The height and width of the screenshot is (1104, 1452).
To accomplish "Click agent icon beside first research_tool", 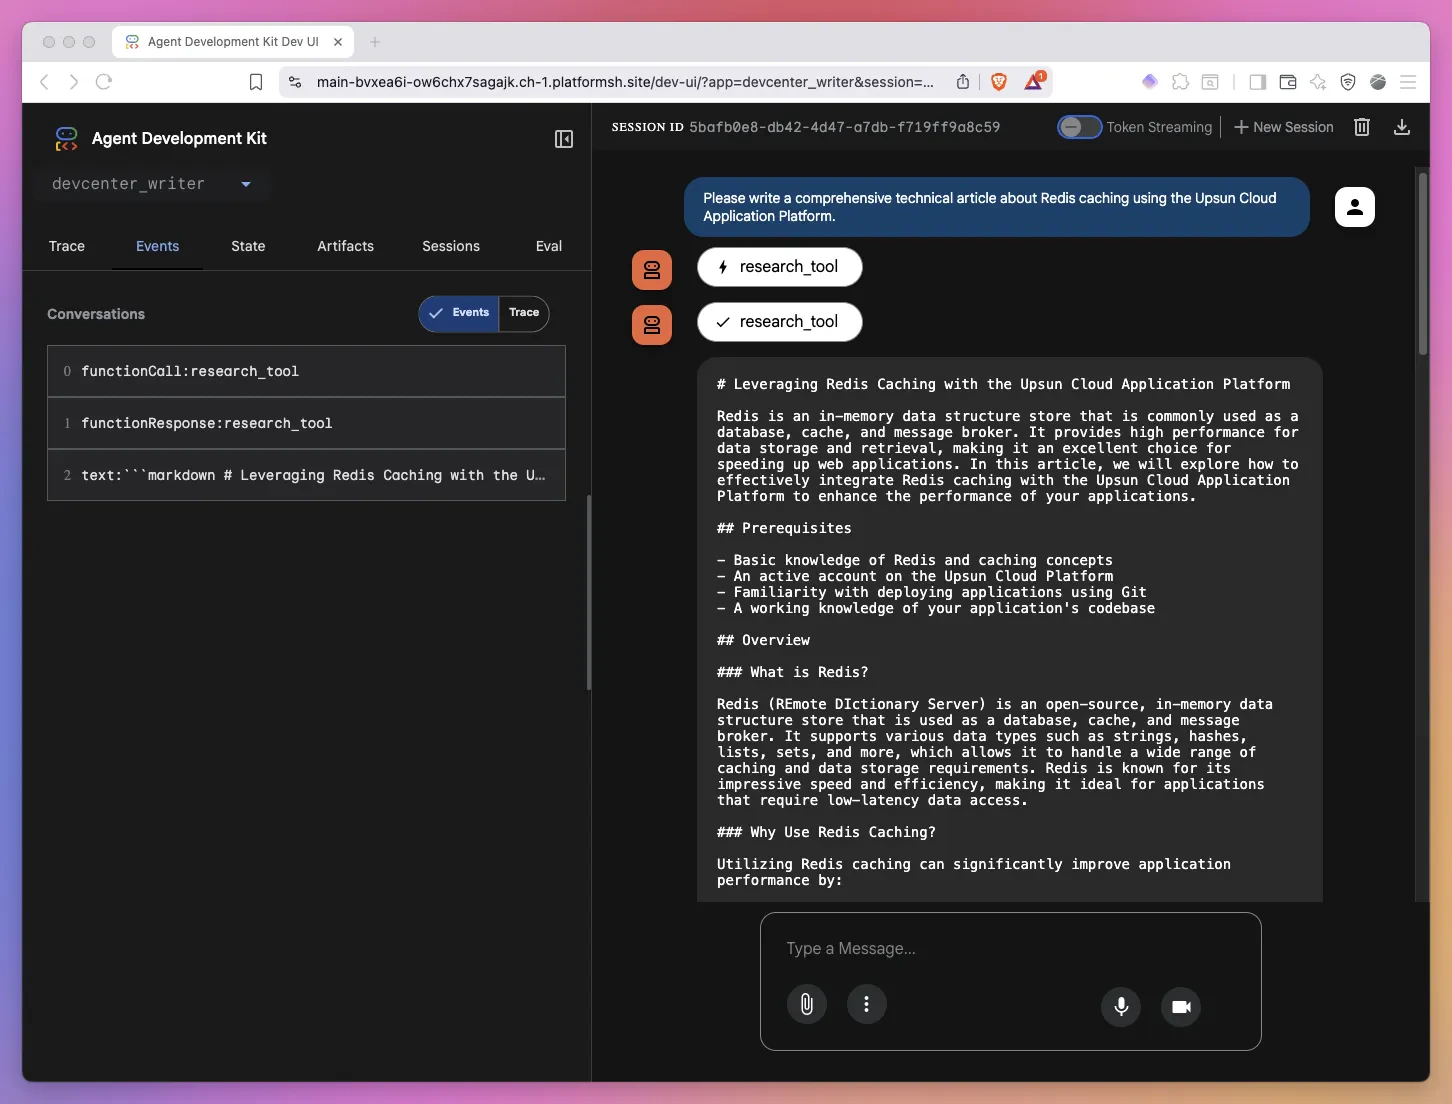I will tap(652, 270).
